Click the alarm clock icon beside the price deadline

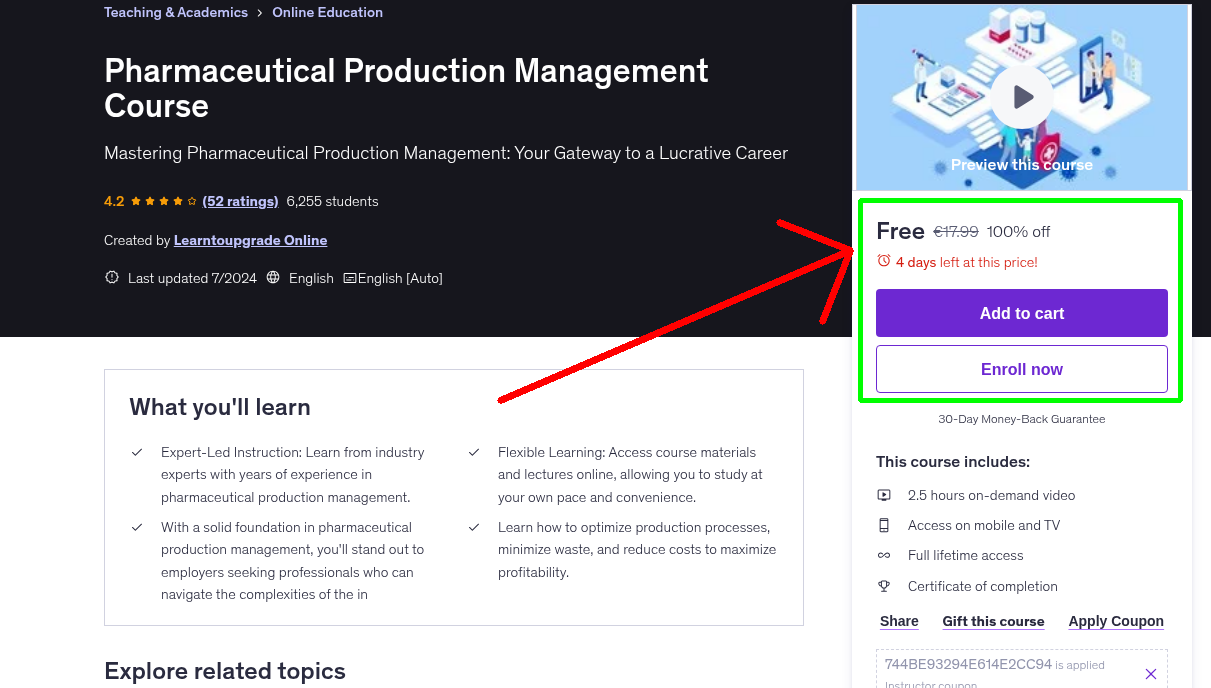pos(883,260)
